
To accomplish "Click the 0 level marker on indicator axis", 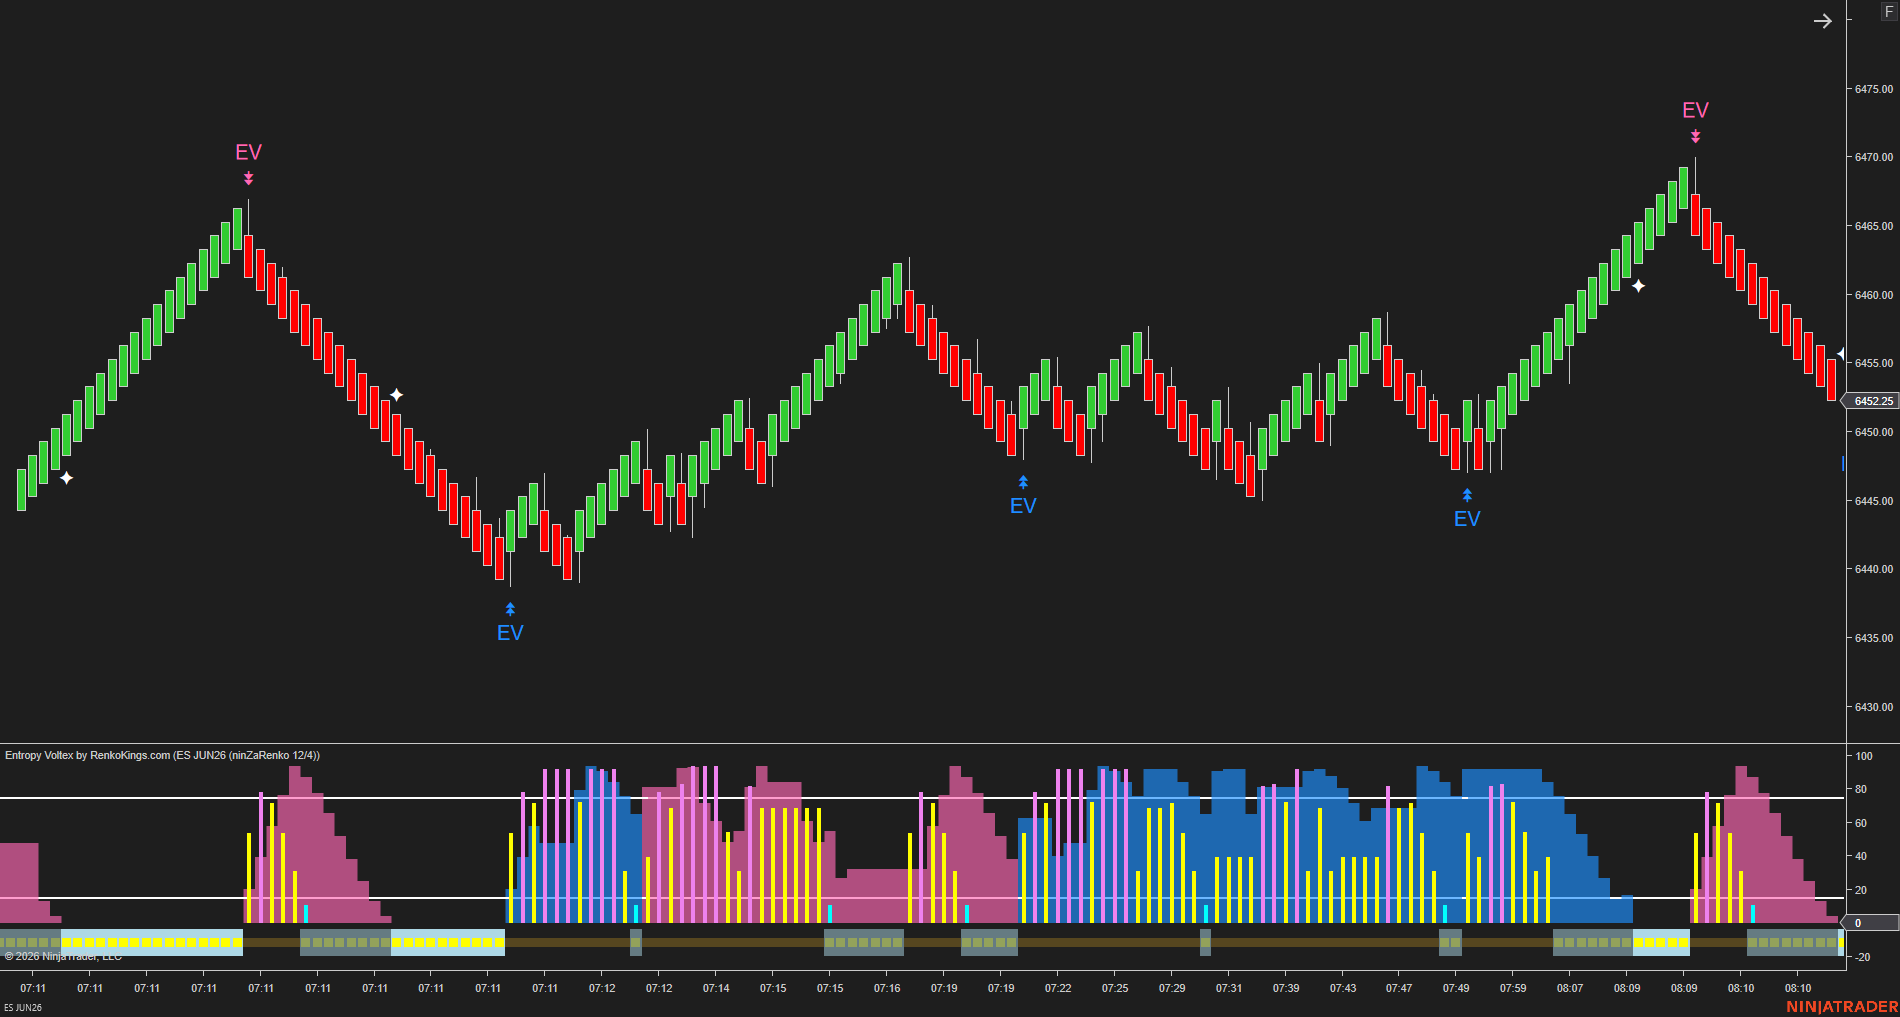I will pyautogui.click(x=1860, y=923).
